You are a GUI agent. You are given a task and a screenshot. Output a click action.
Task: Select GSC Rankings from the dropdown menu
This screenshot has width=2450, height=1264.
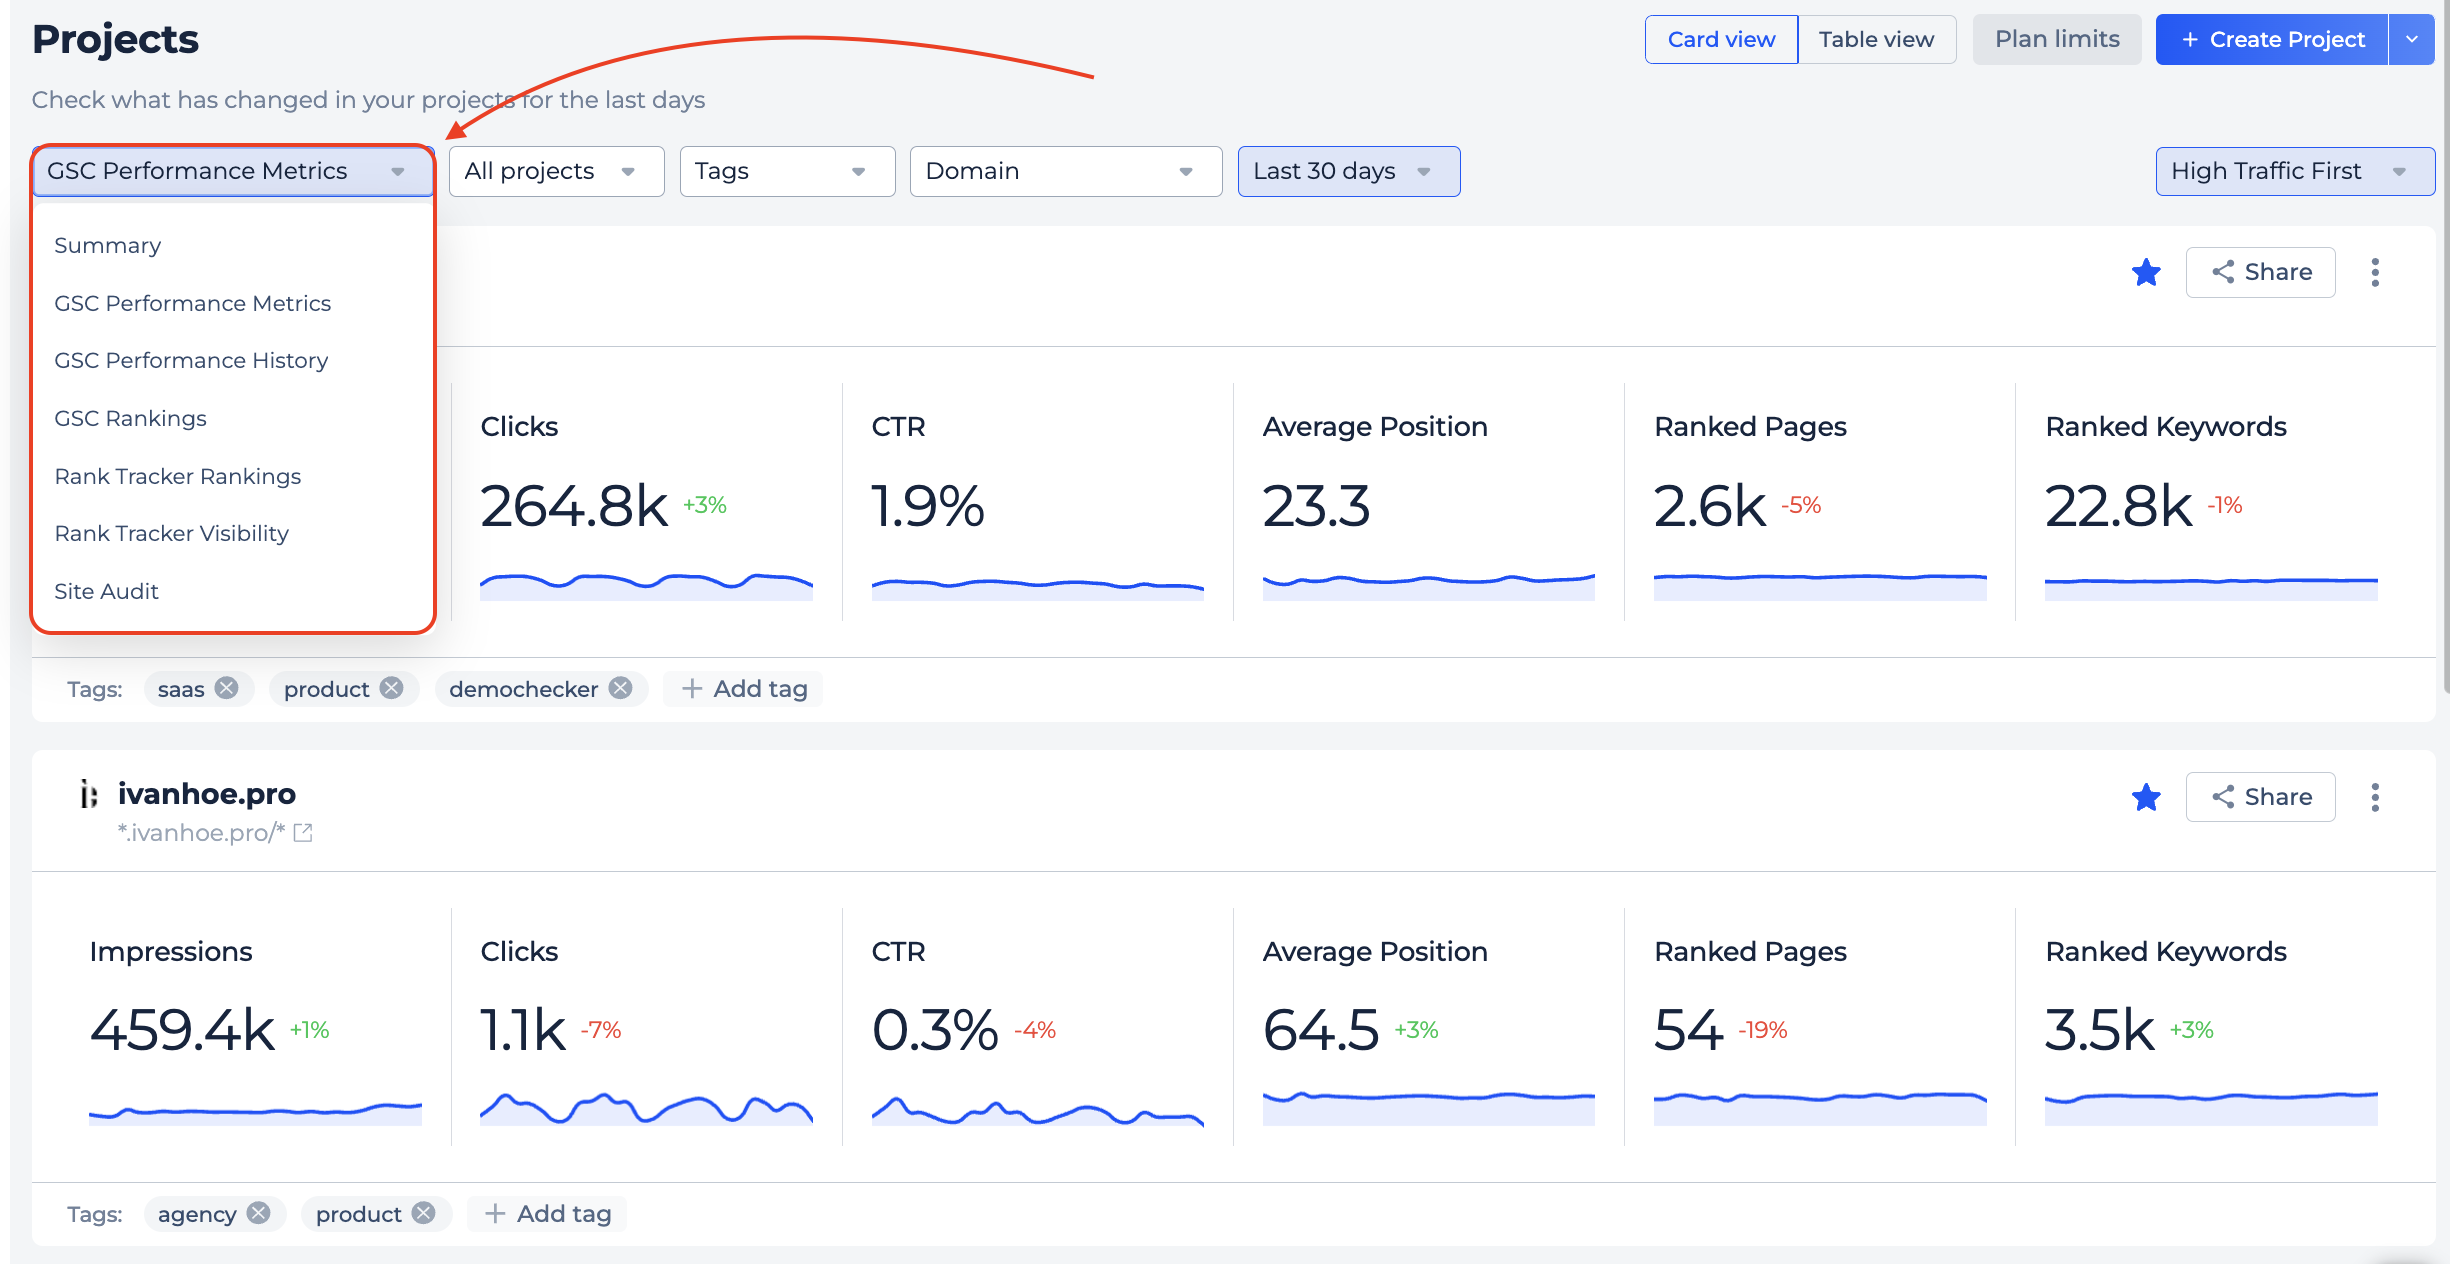[129, 418]
